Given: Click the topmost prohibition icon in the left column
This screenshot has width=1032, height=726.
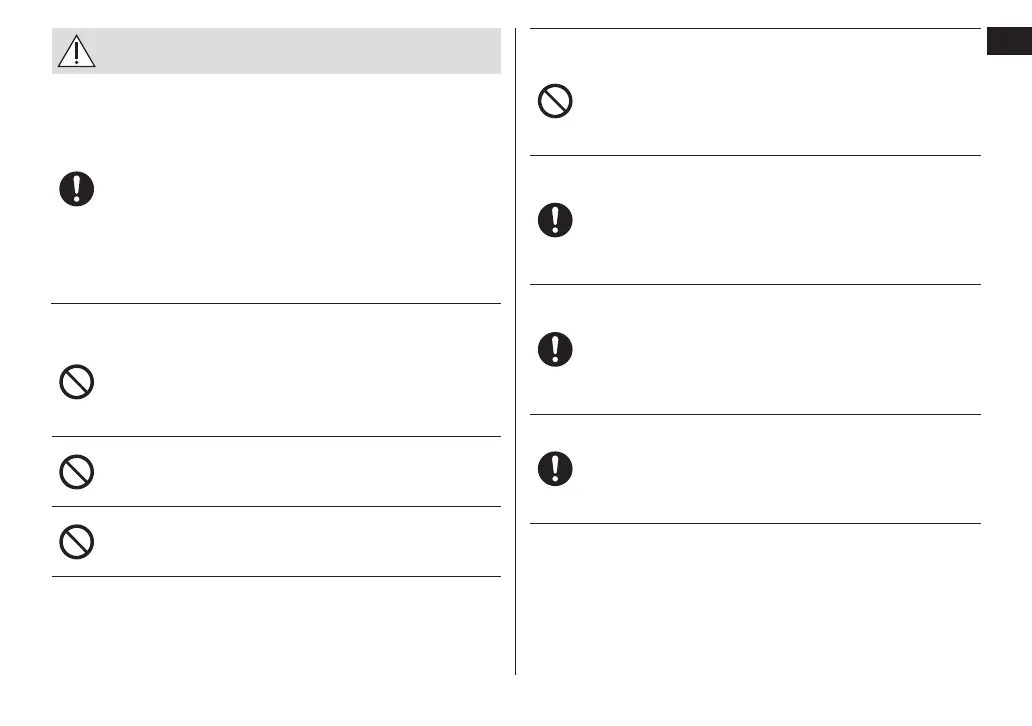Looking at the screenshot, I should [x=77, y=383].
